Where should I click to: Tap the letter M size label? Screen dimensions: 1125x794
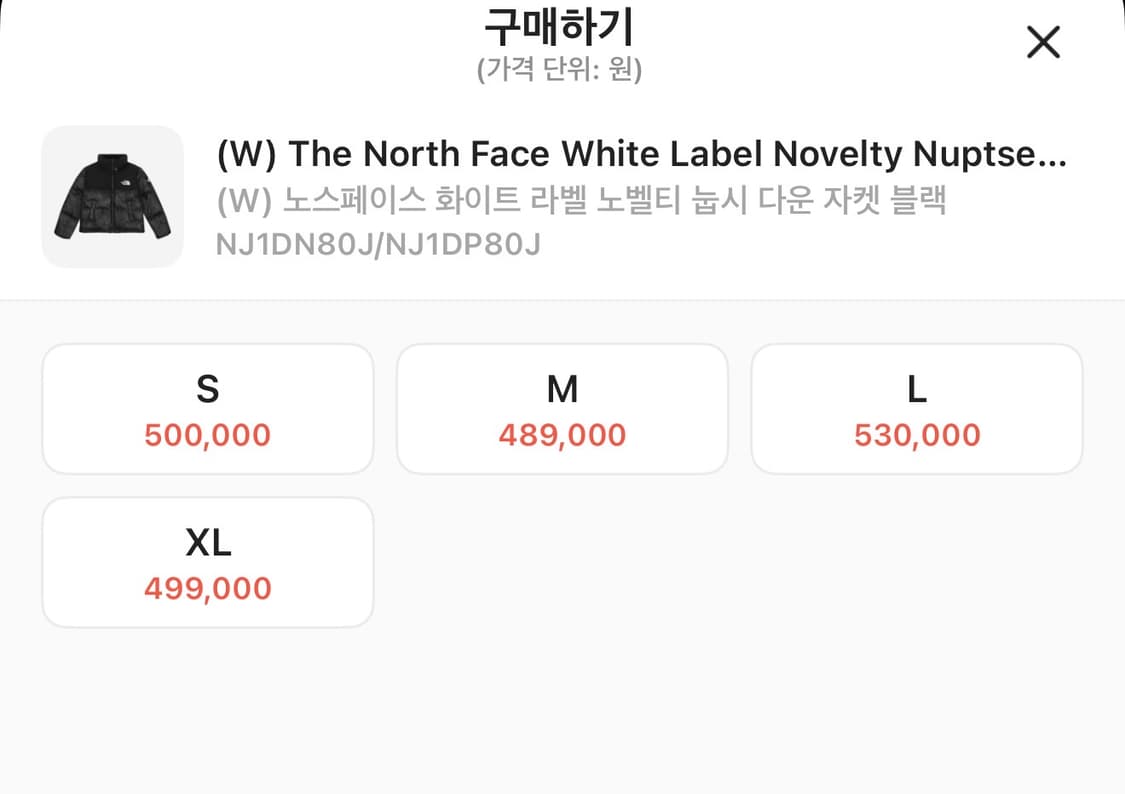pyautogui.click(x=562, y=389)
